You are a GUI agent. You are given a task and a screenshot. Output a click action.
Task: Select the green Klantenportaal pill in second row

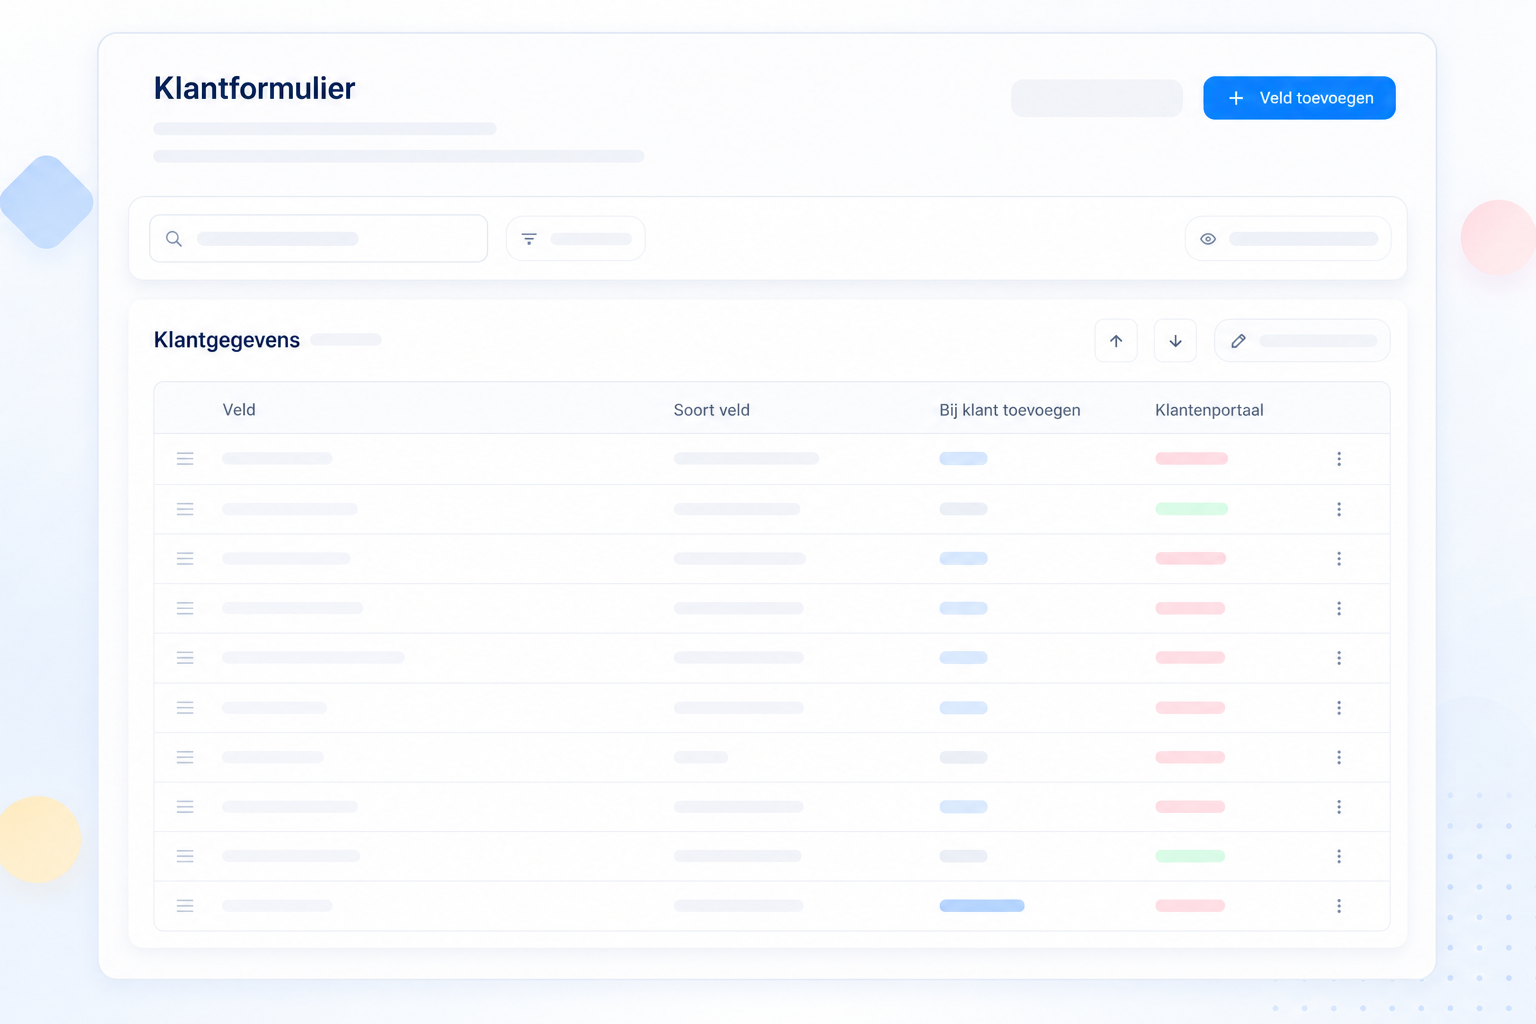click(1191, 509)
